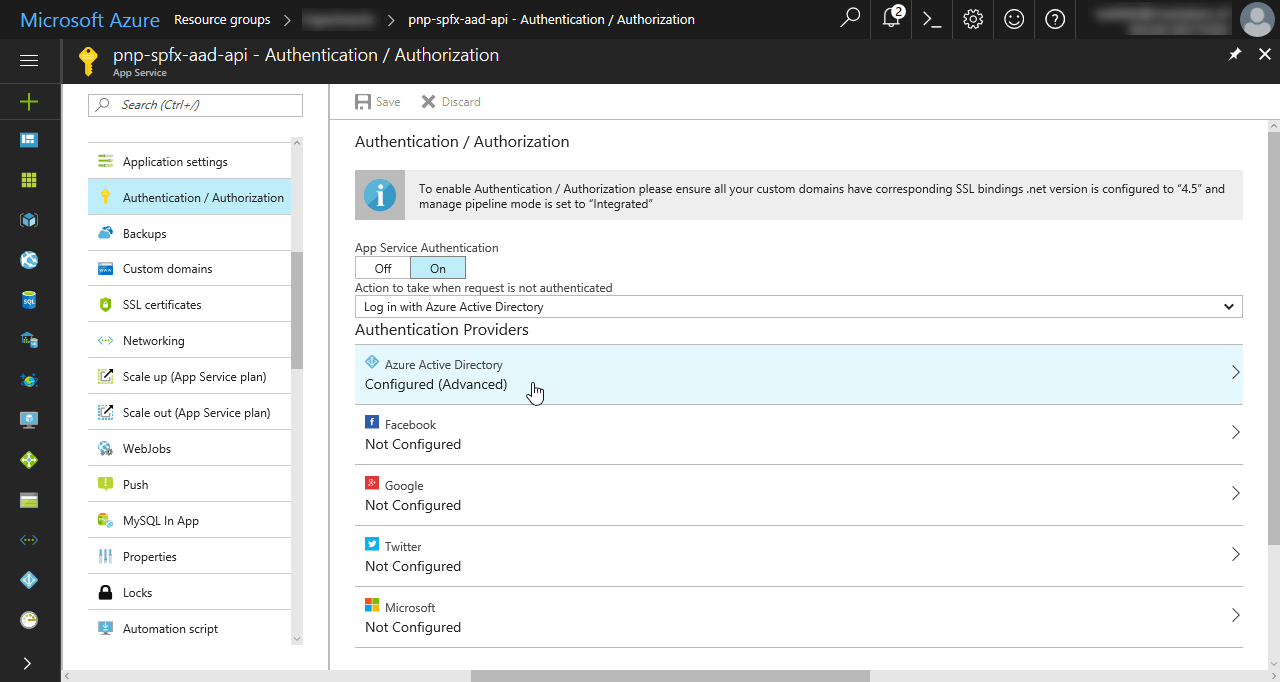Screen dimensions: 1280x682
Task: Open Properties menu item
Action: [190, 557]
